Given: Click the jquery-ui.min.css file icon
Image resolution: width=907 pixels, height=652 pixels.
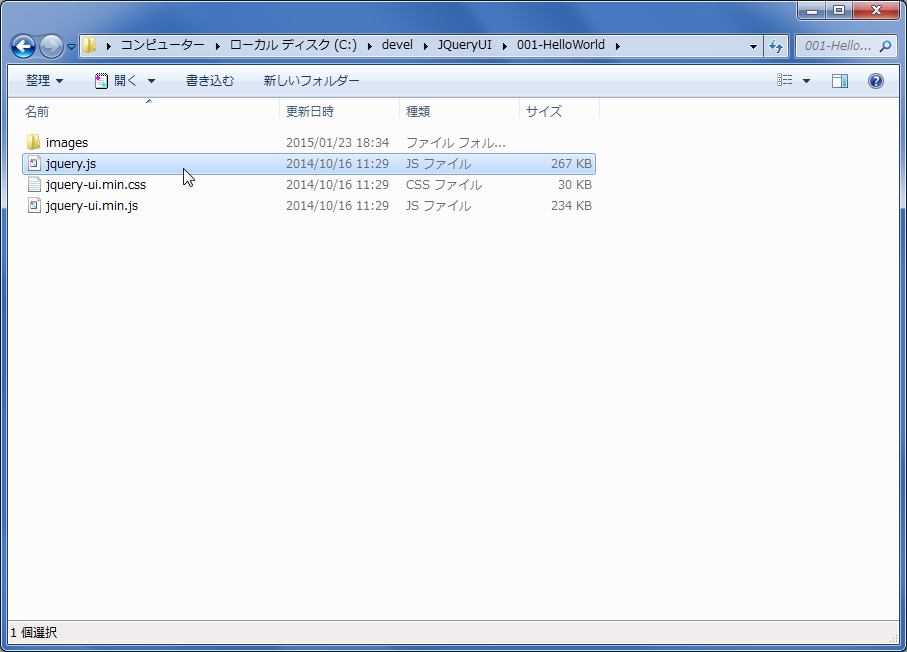Looking at the screenshot, I should tap(34, 185).
